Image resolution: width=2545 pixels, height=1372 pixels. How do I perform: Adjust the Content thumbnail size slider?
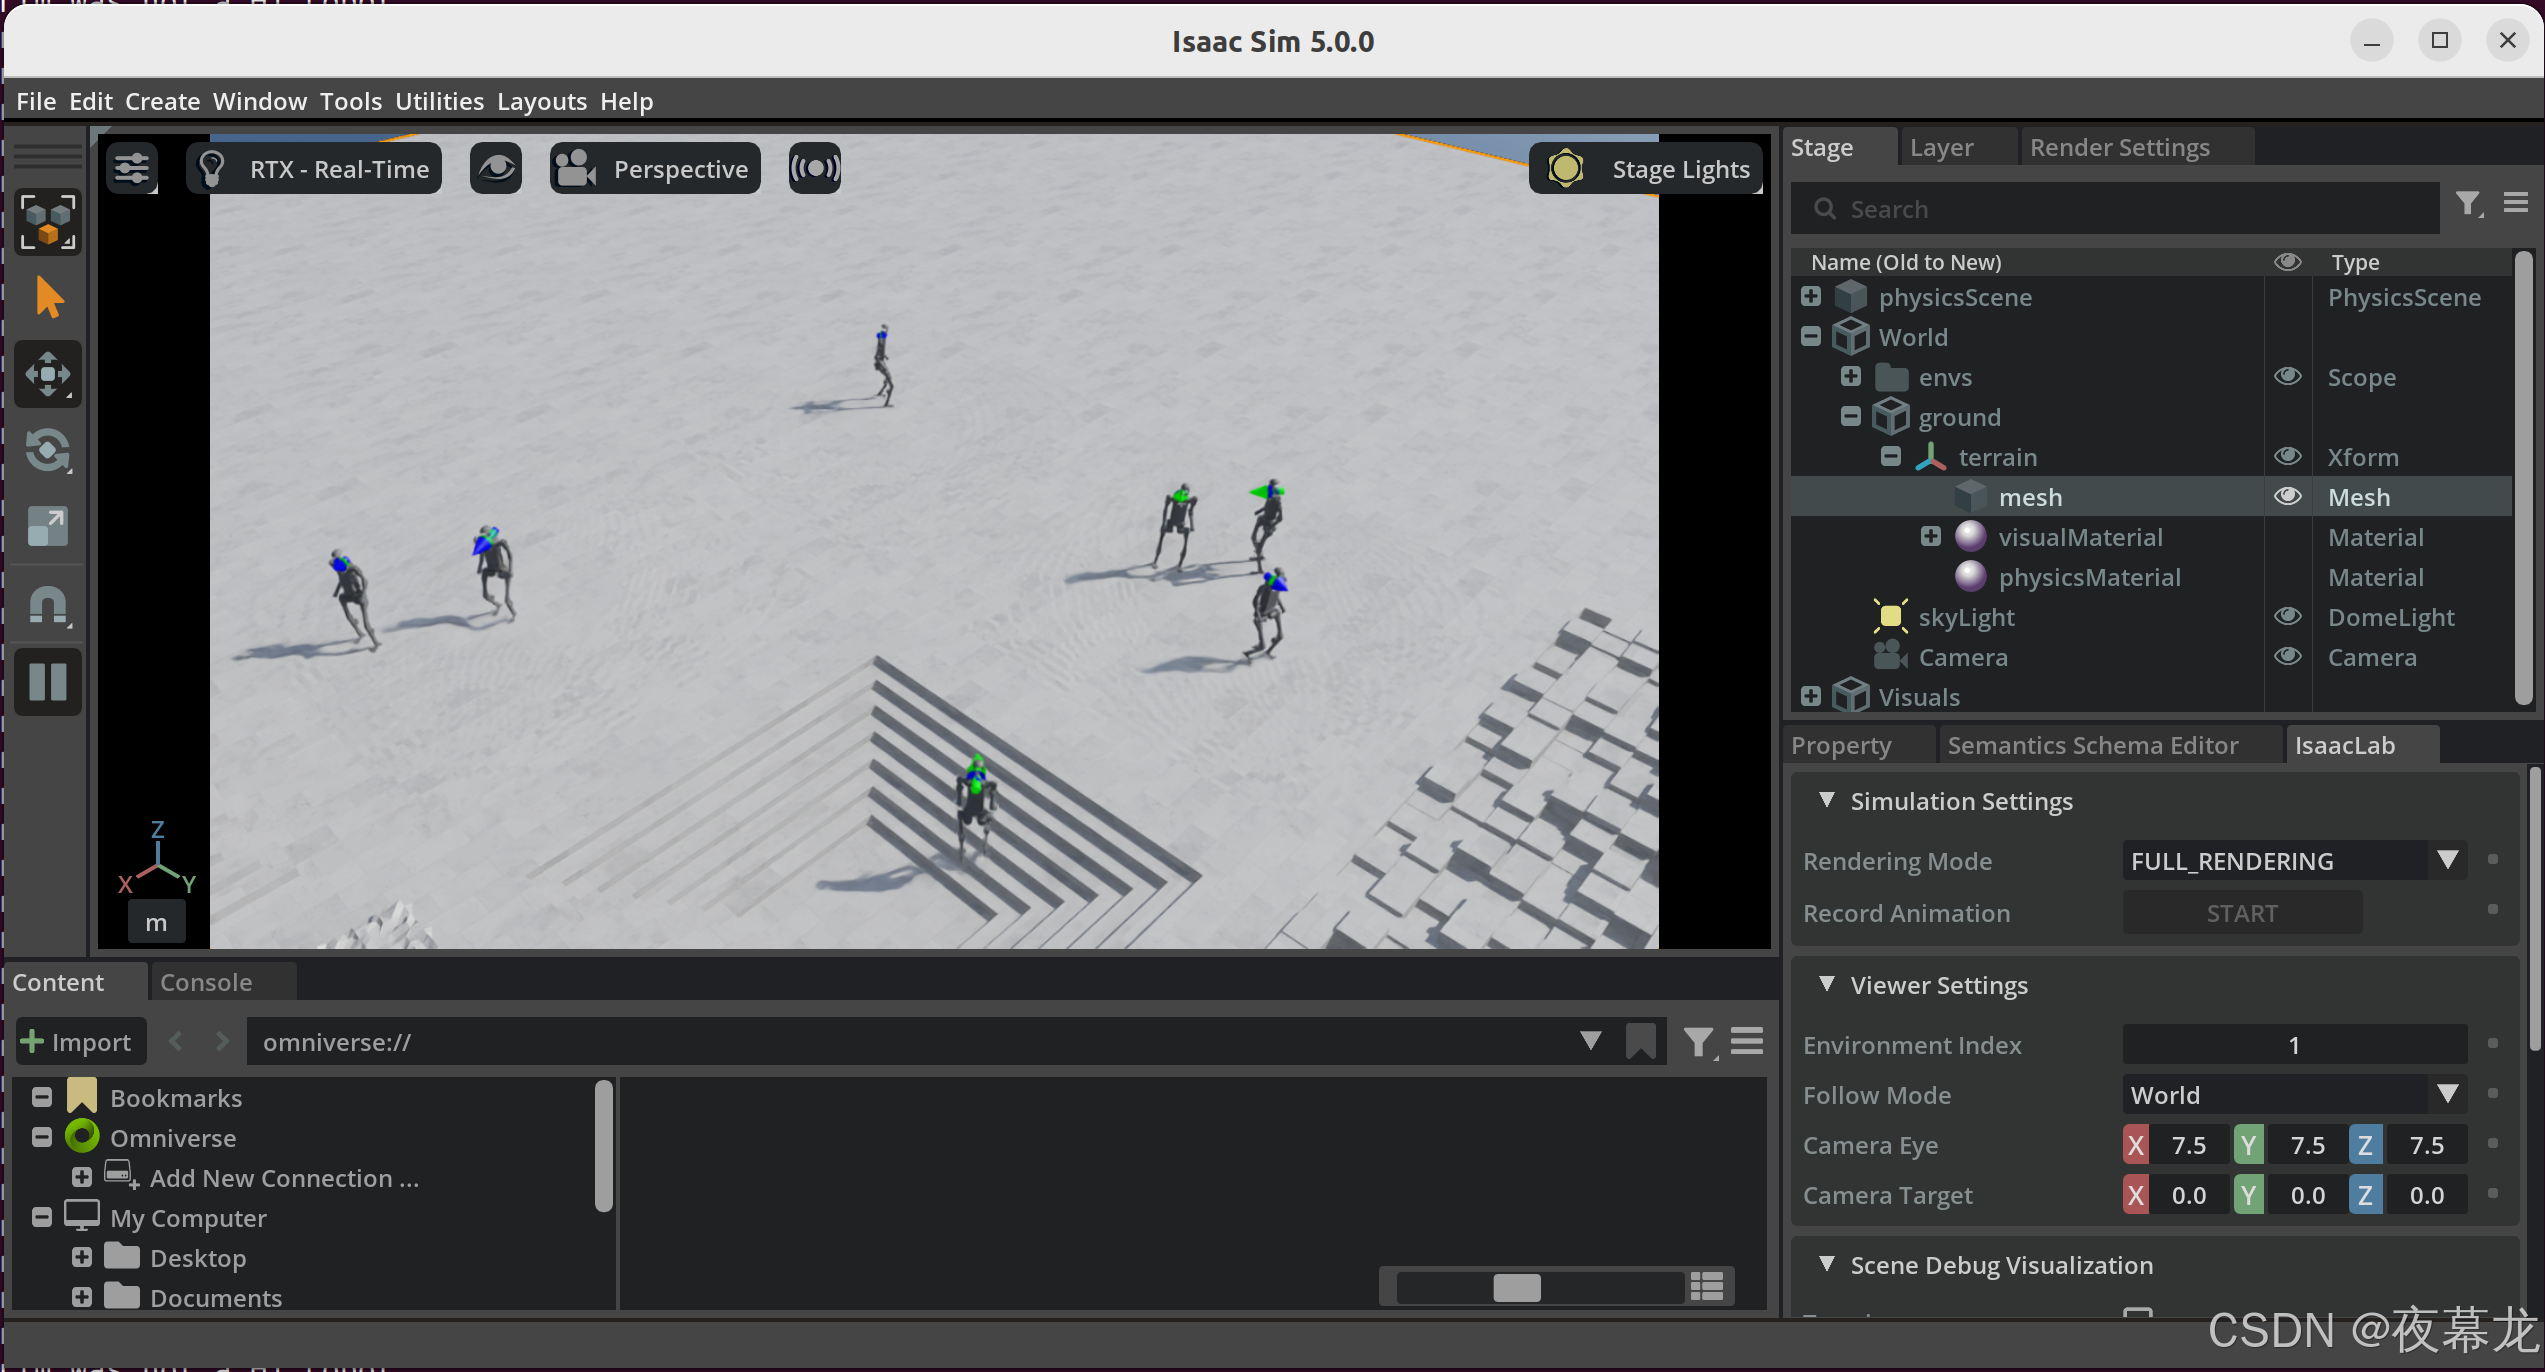pyautogui.click(x=1516, y=1287)
